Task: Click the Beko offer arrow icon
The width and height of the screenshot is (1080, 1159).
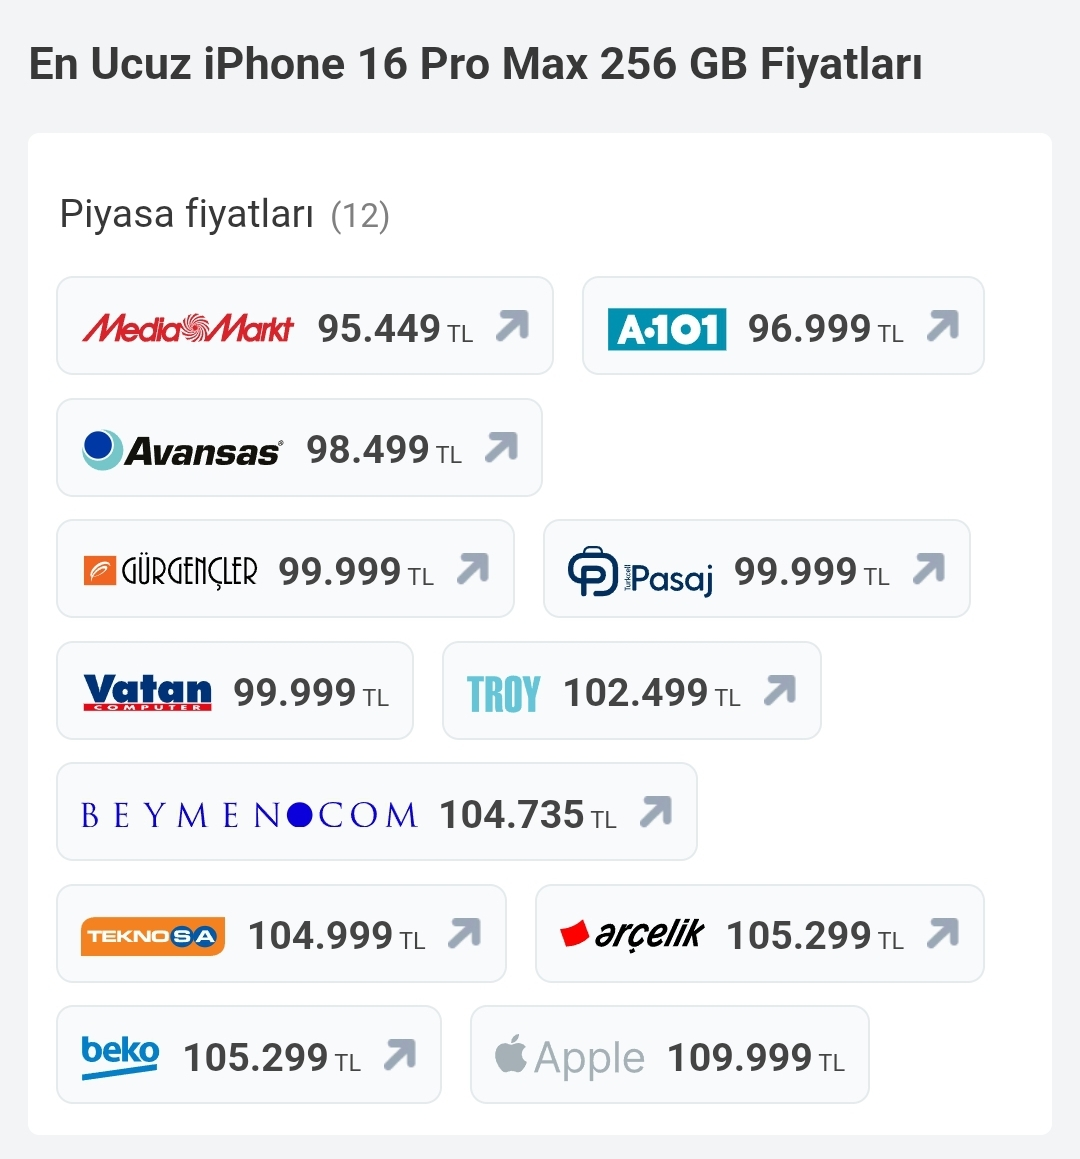Action: point(400,1055)
